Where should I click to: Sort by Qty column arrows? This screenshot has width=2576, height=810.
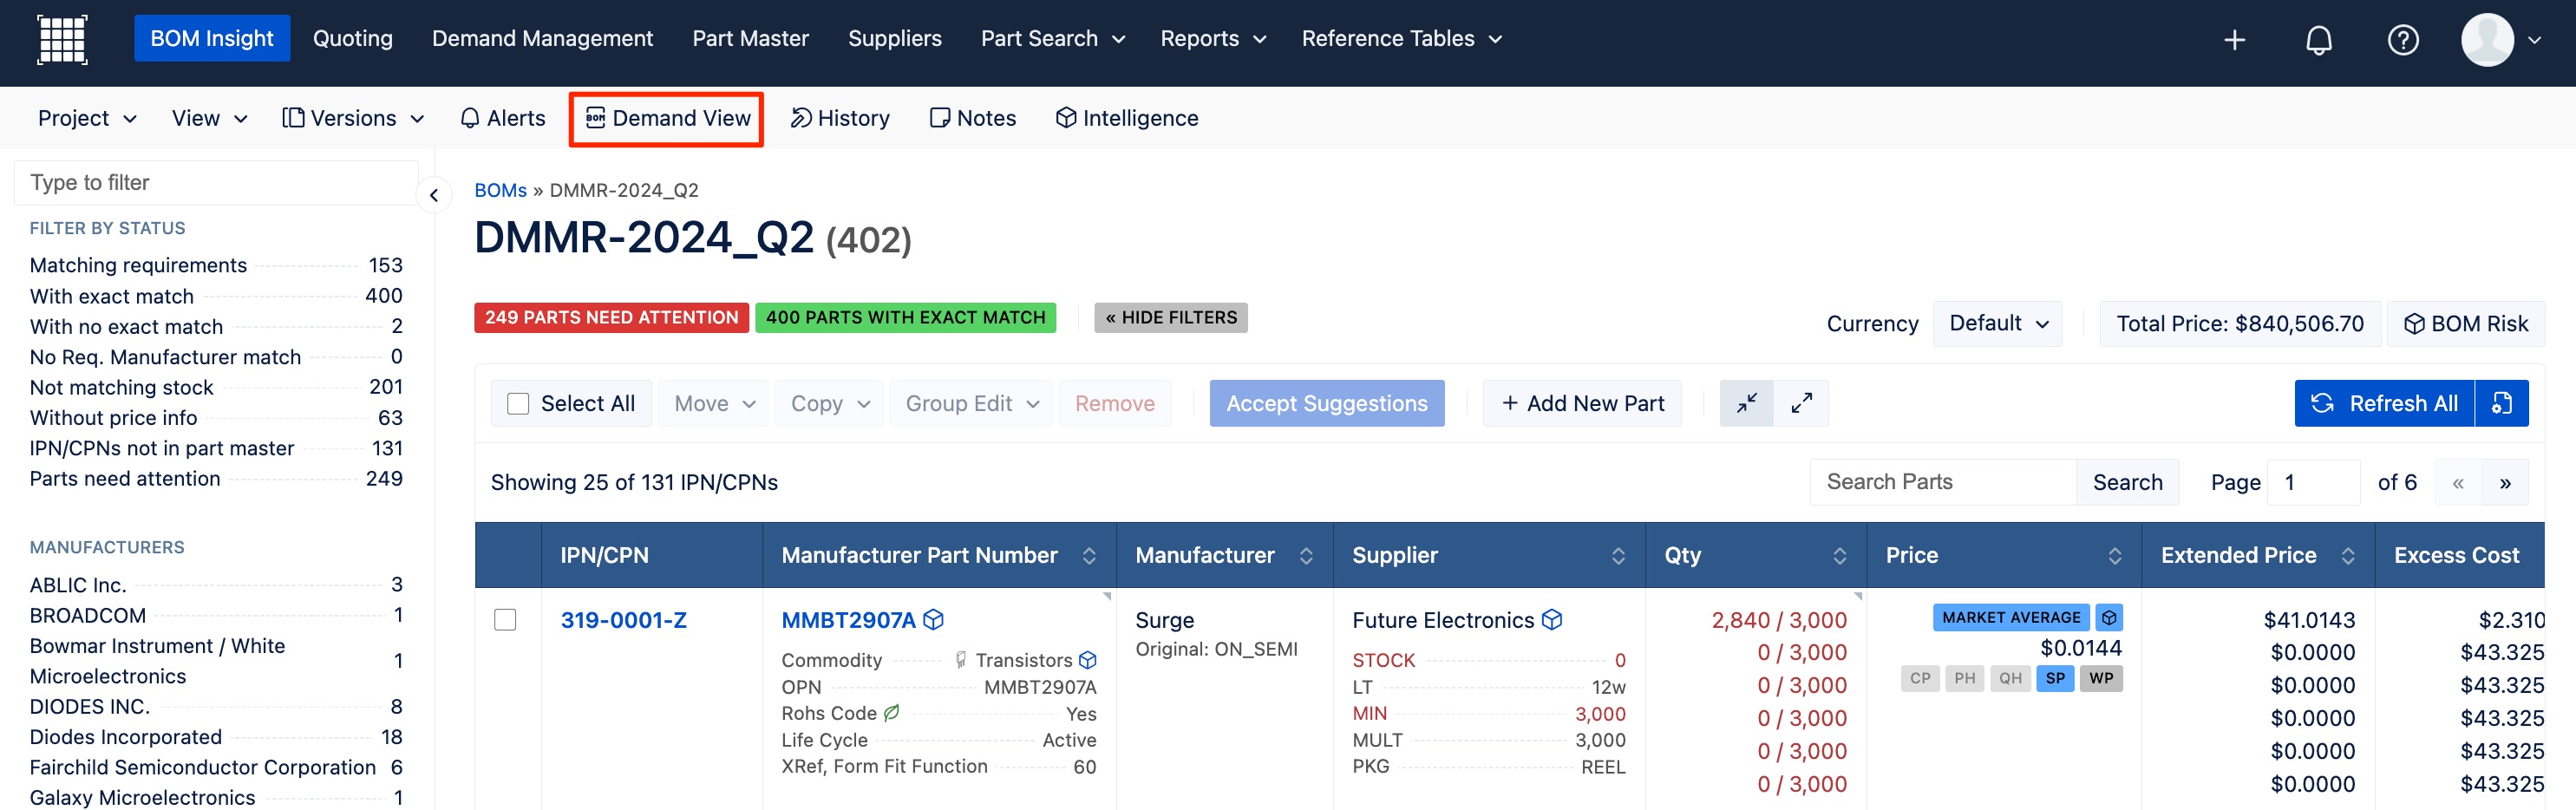click(x=1839, y=556)
